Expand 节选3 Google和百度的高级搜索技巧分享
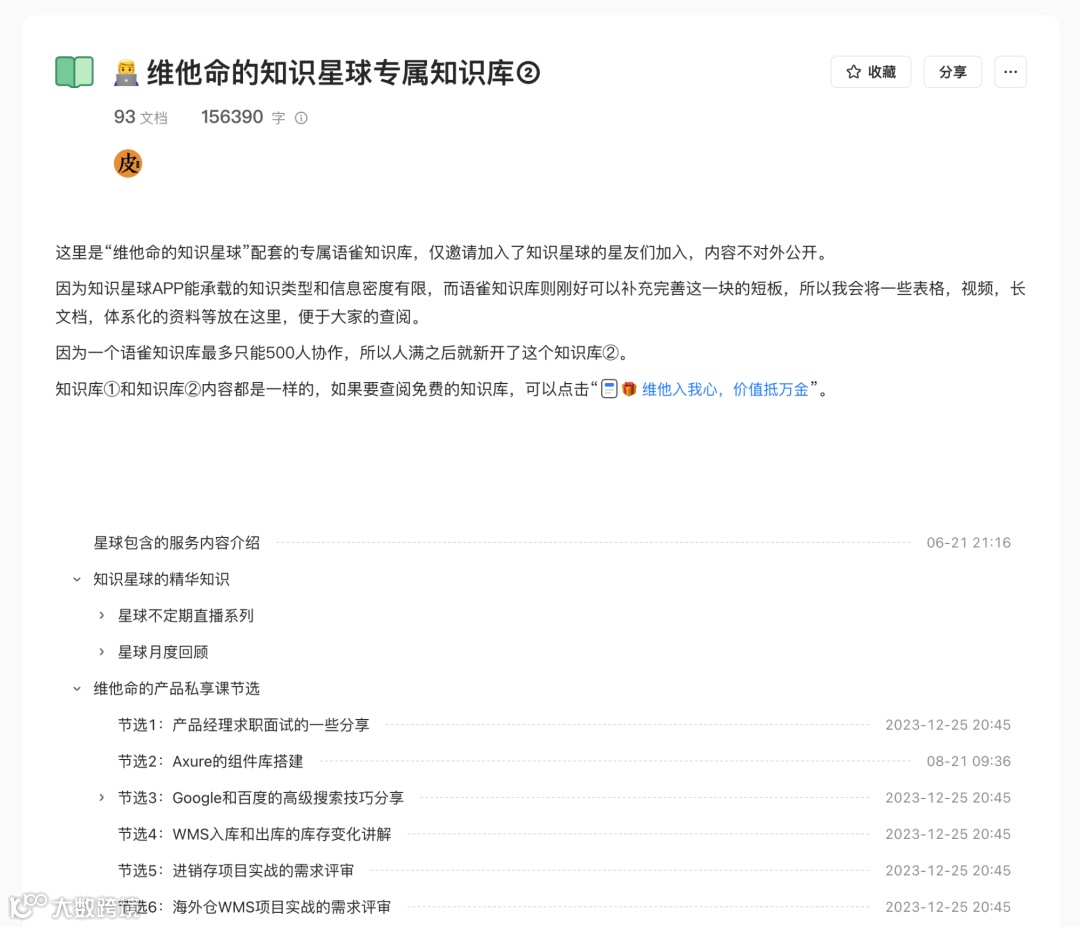The image size is (1080, 927). coord(99,797)
